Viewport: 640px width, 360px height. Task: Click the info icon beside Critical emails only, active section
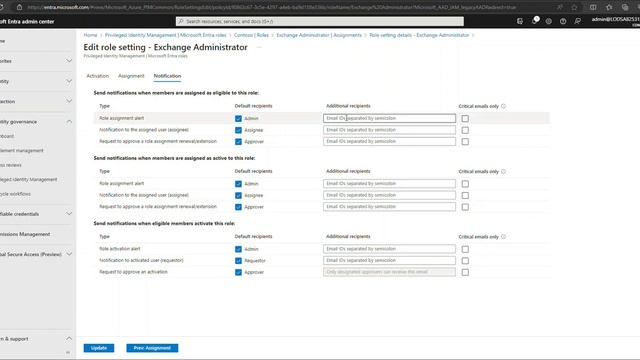tap(503, 171)
